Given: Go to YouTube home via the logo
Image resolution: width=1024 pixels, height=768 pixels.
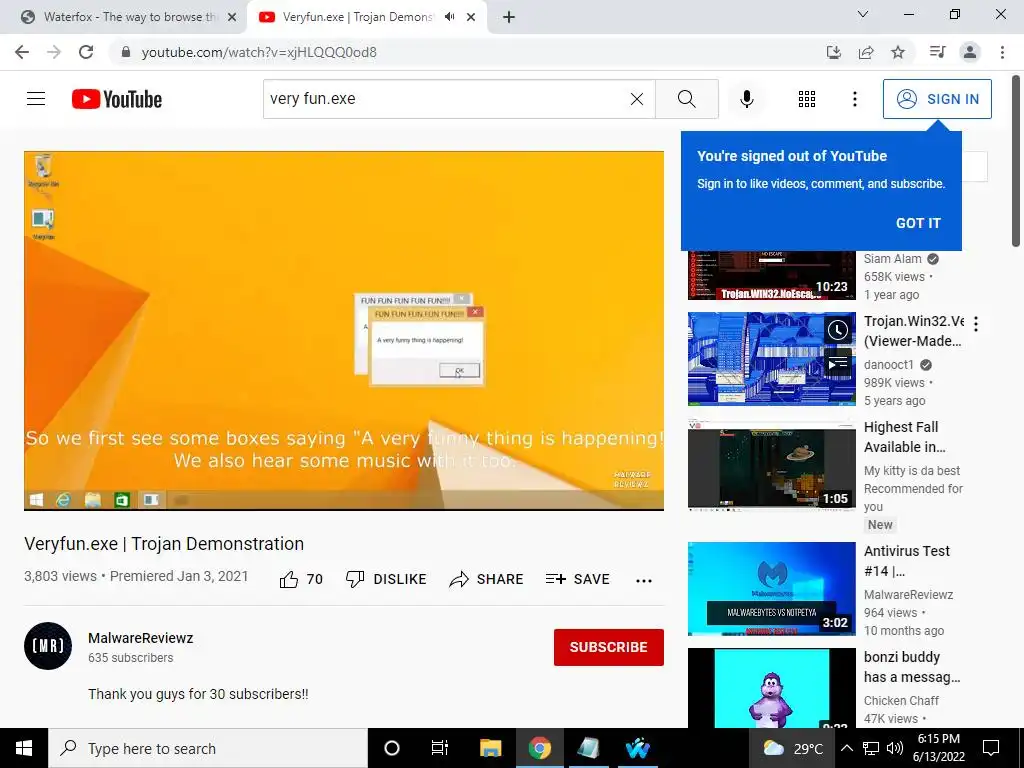Looking at the screenshot, I should pyautogui.click(x=117, y=99).
